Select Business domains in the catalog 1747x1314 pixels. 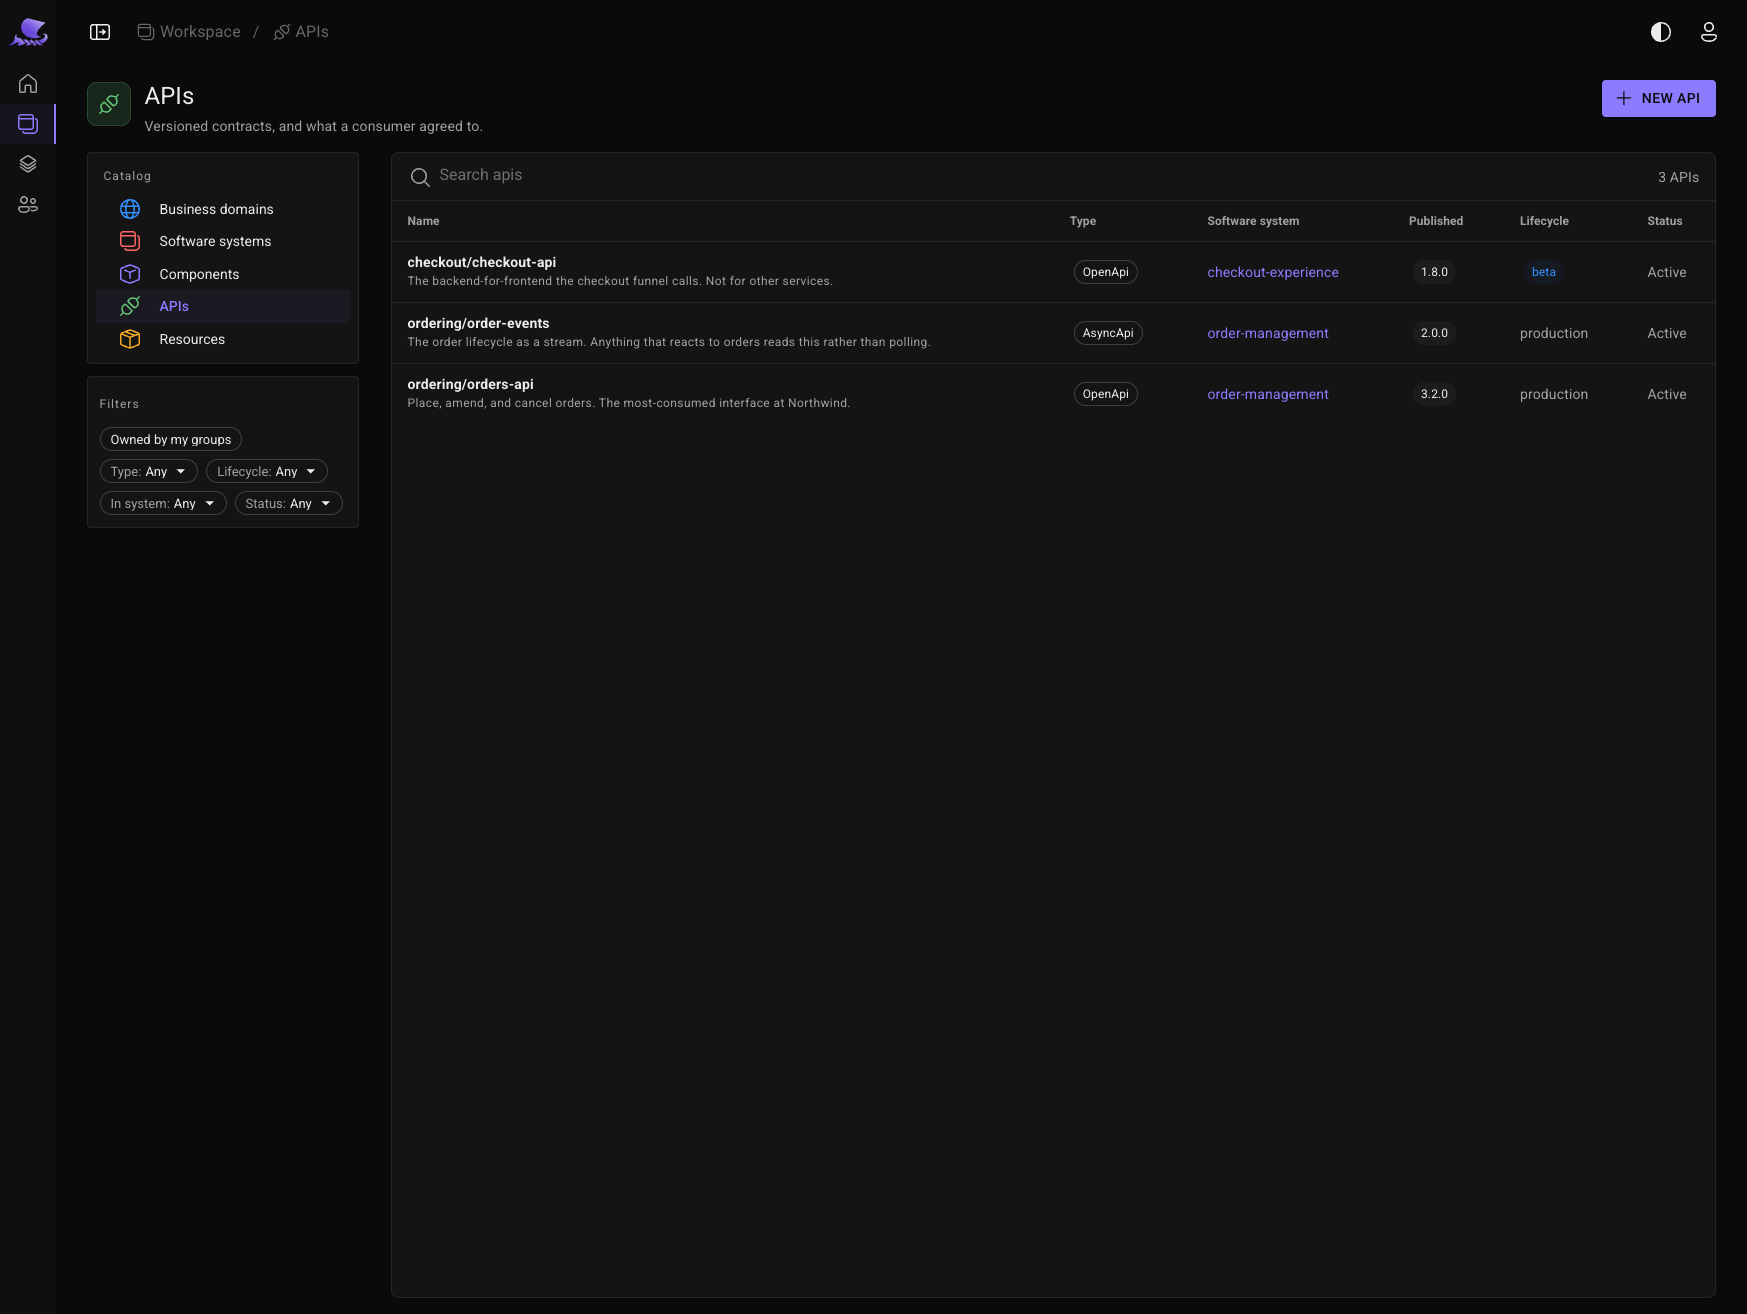[x=223, y=209]
